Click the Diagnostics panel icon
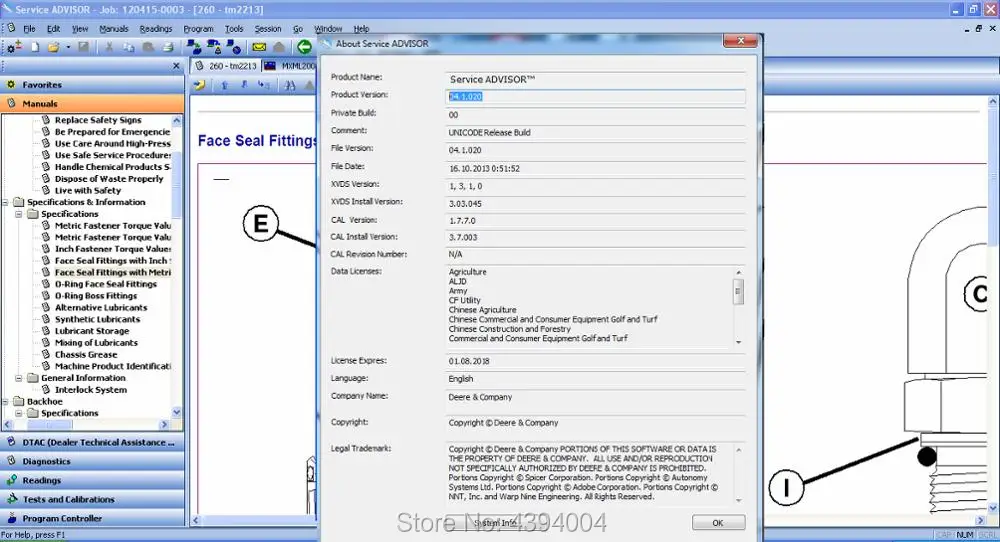1000x542 pixels. [11, 461]
